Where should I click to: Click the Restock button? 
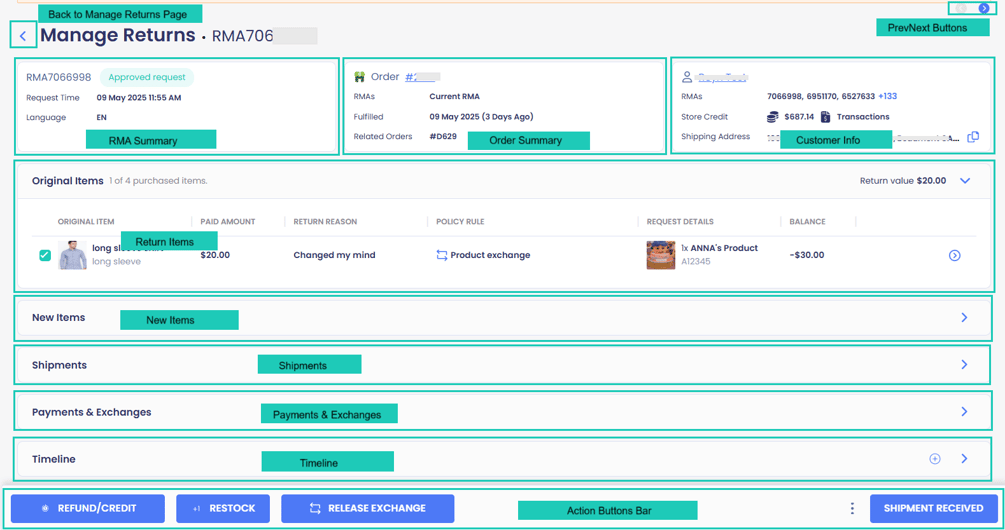[223, 508]
